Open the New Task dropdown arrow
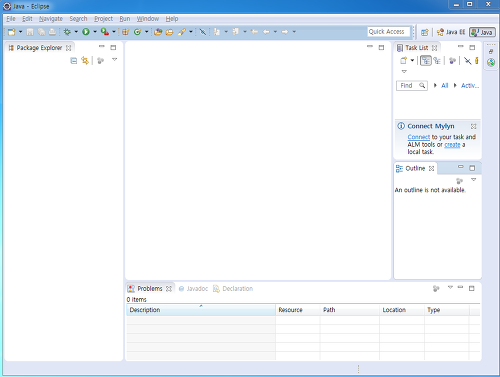The width and height of the screenshot is (500, 377). click(412, 60)
